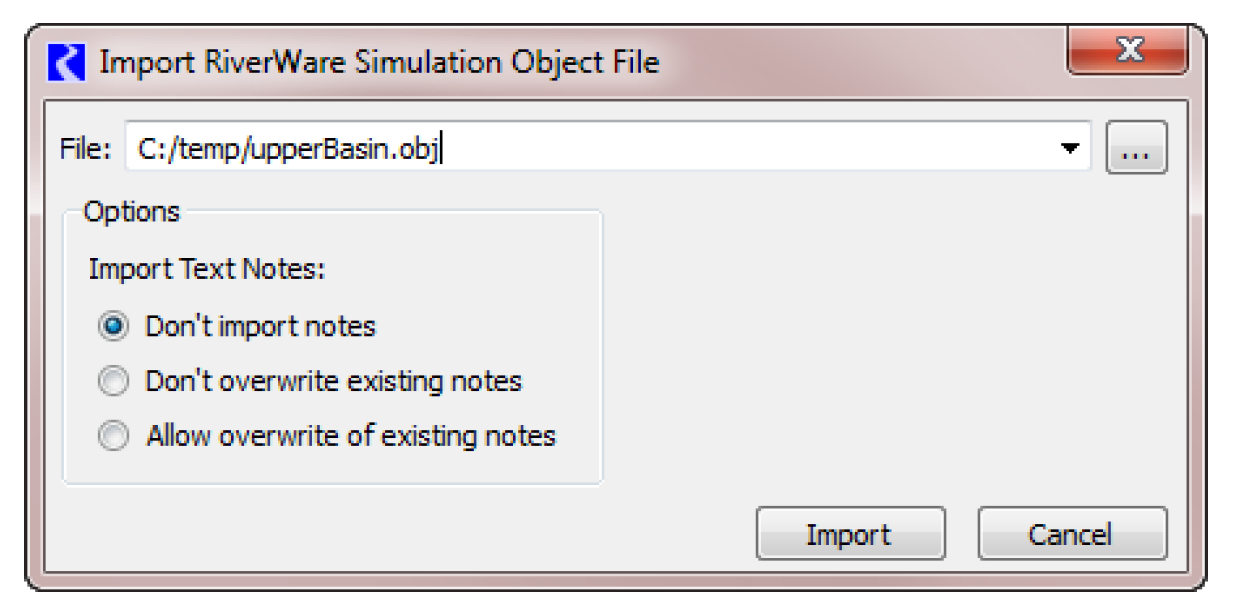Click the "Allow overwrite of existing notes" label text
Viewport: 1234px width, 604px height.
[350, 436]
